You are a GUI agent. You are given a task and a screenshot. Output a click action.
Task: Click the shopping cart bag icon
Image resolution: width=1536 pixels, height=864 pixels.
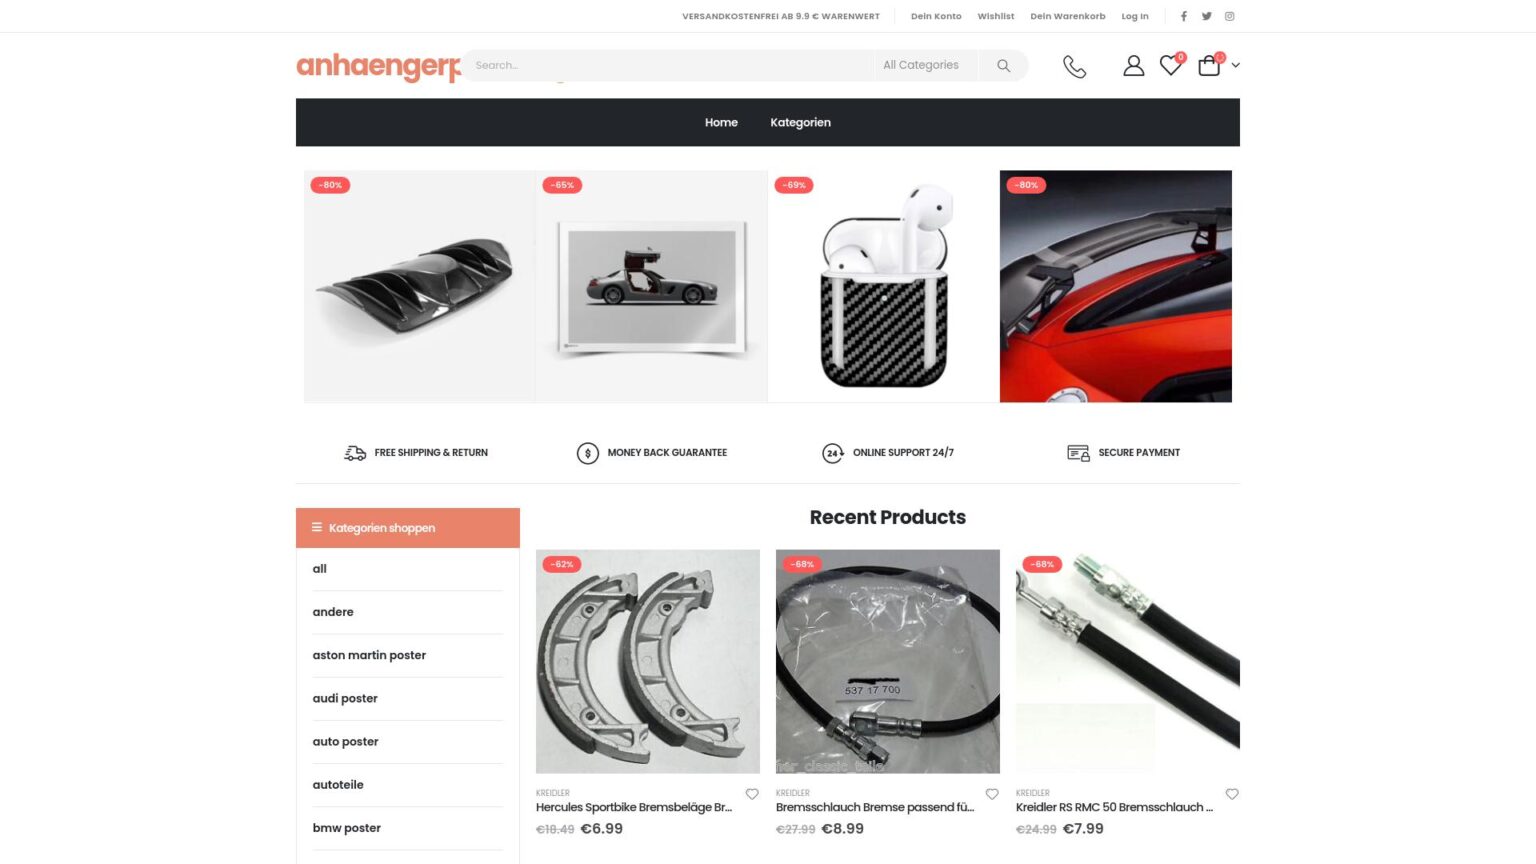click(1209, 65)
